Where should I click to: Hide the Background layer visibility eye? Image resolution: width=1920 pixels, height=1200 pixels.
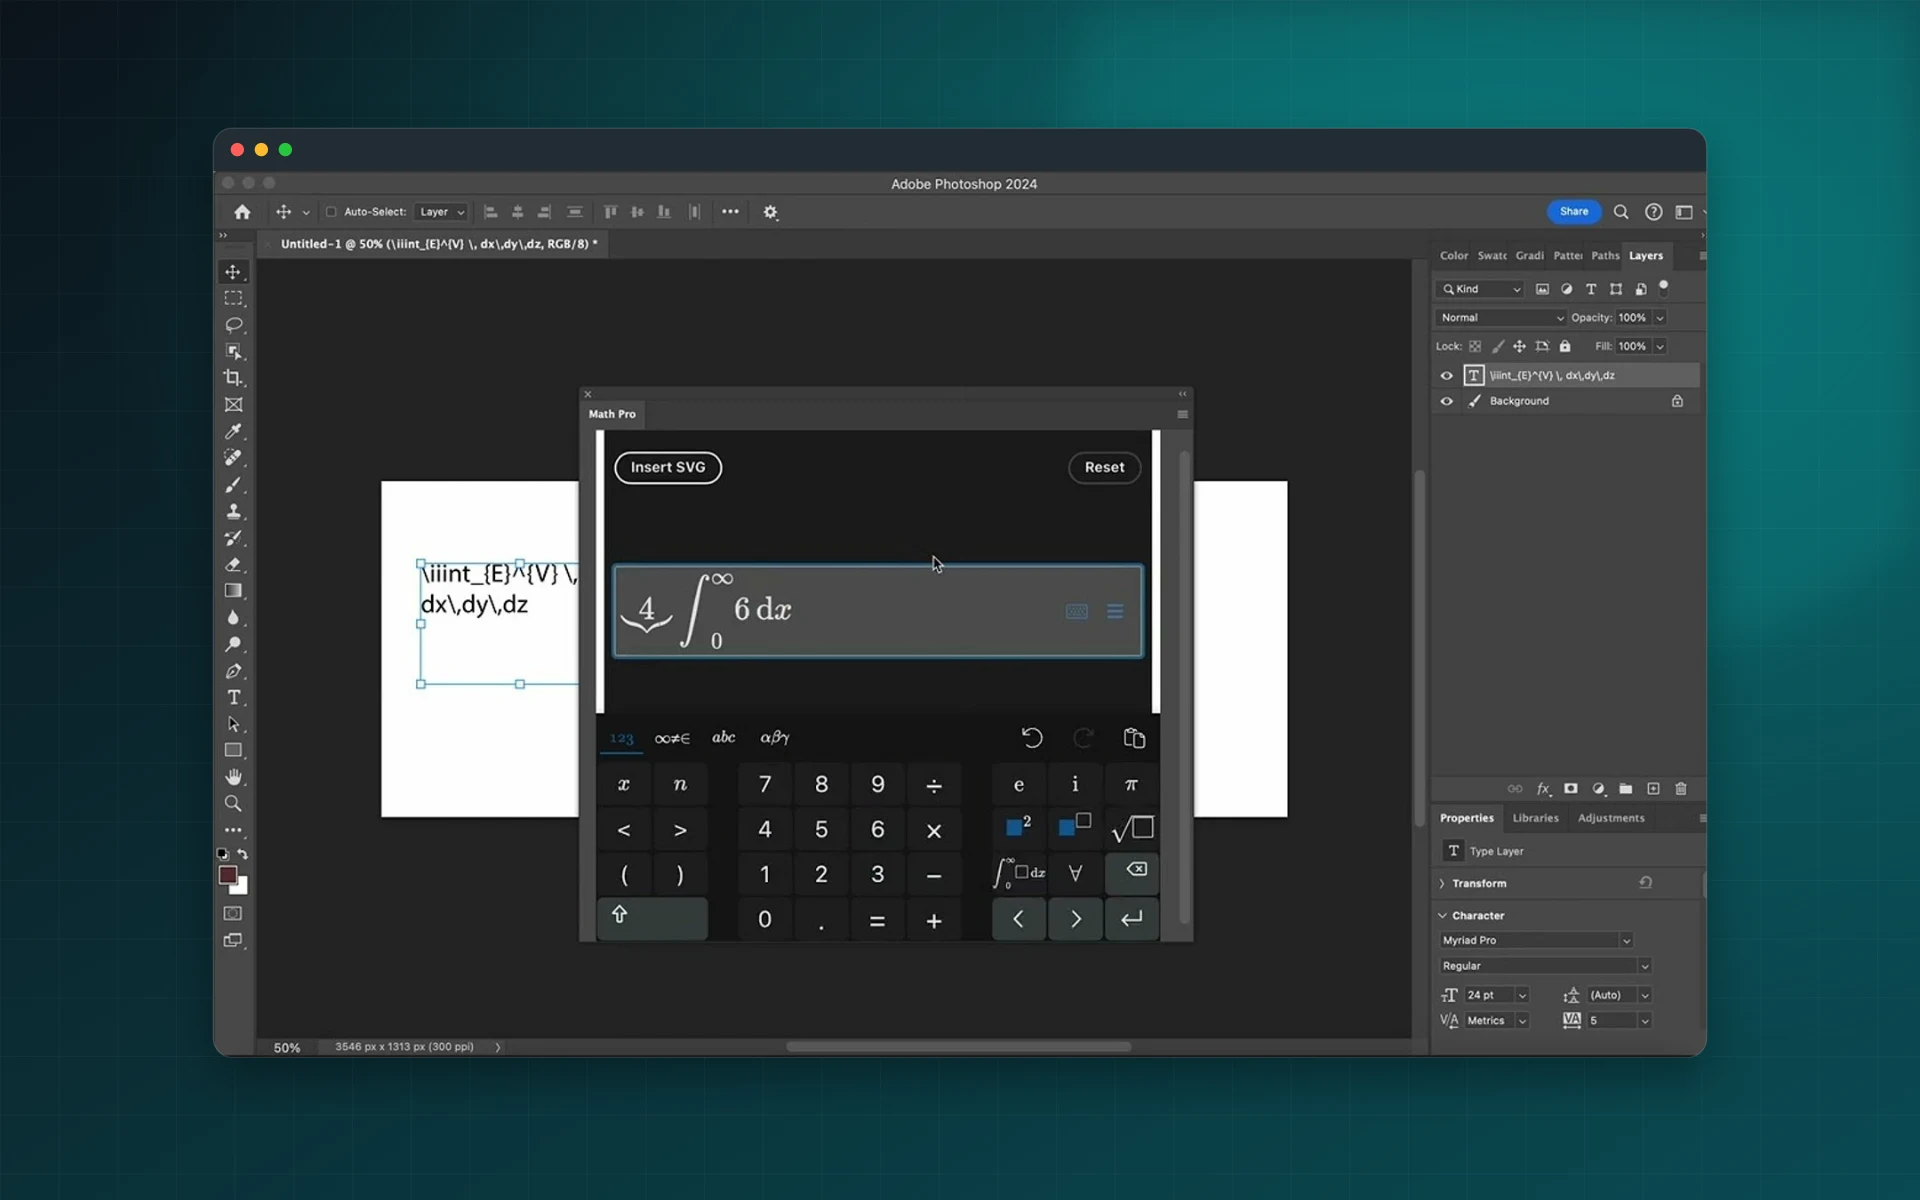[x=1446, y=401]
